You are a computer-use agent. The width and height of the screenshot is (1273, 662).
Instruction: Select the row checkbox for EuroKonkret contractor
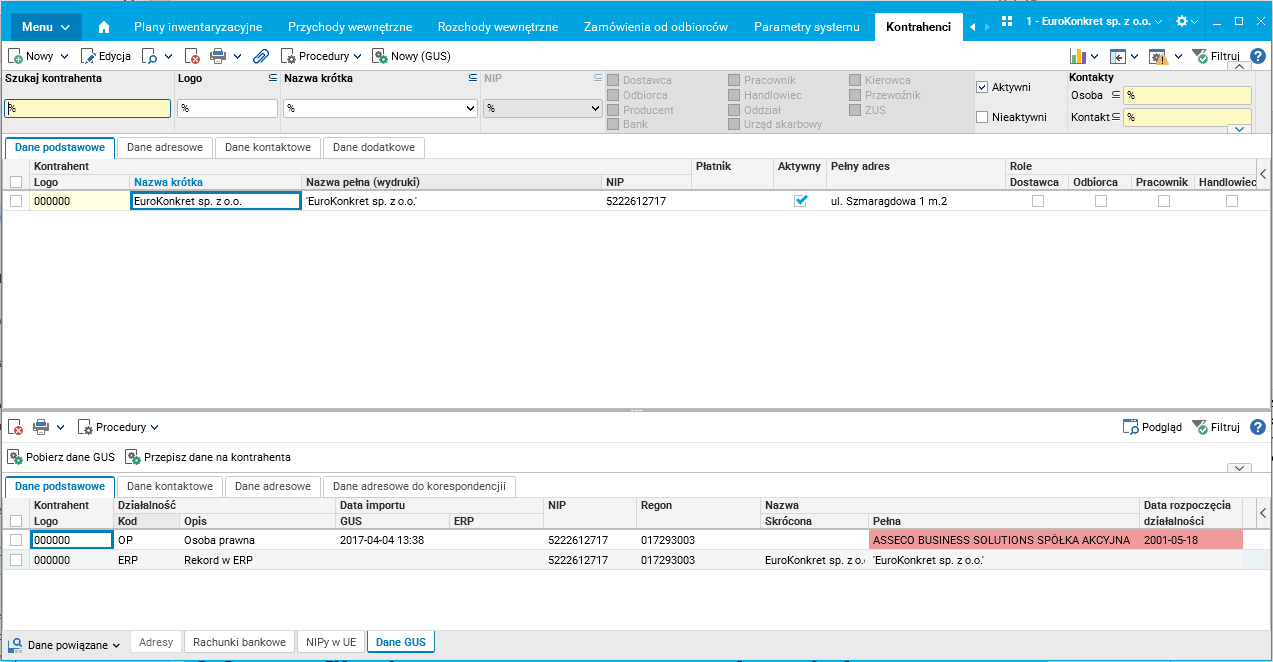(16, 201)
